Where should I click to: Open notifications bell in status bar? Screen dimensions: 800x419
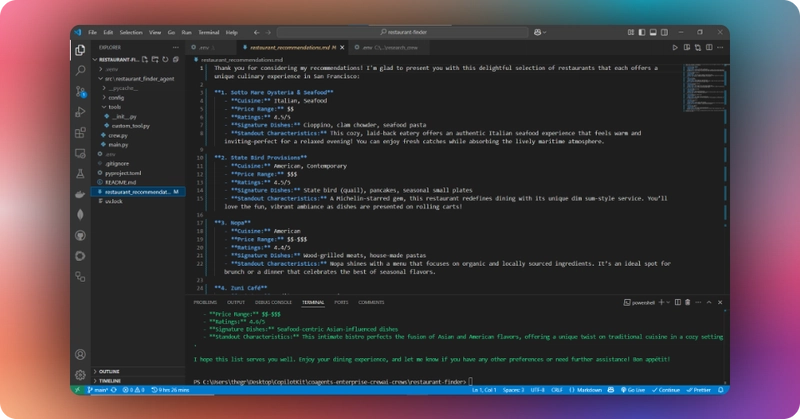(x=721, y=390)
